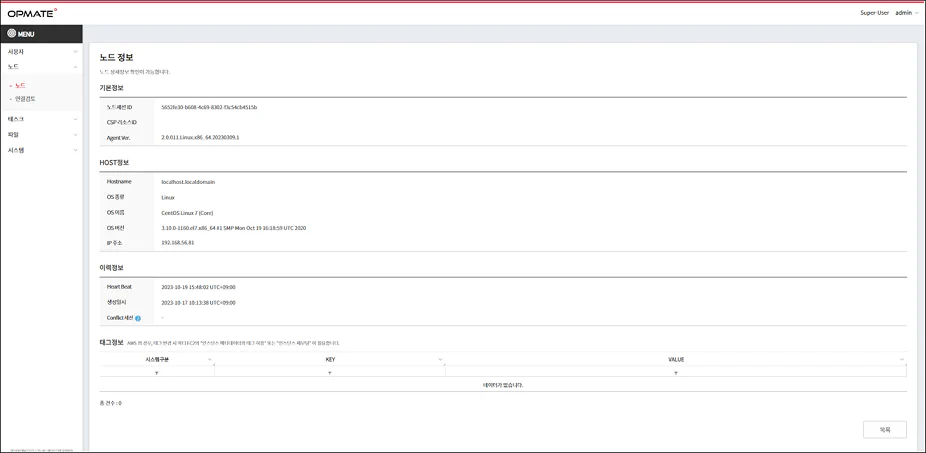Click the IP address value 192.168.56.81

(178, 243)
